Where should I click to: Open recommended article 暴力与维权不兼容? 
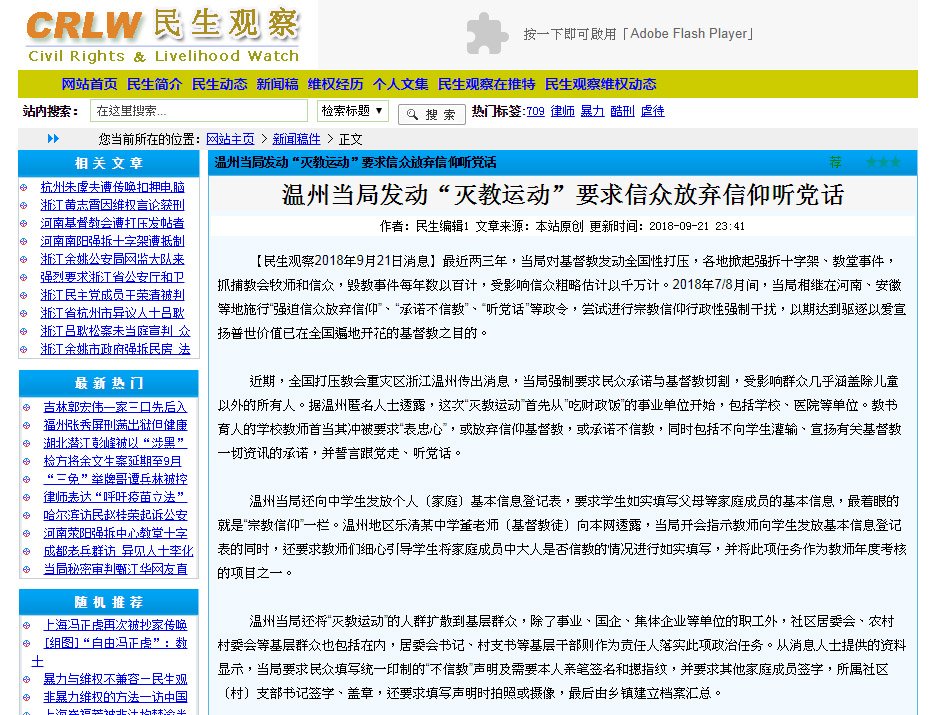coord(115,679)
